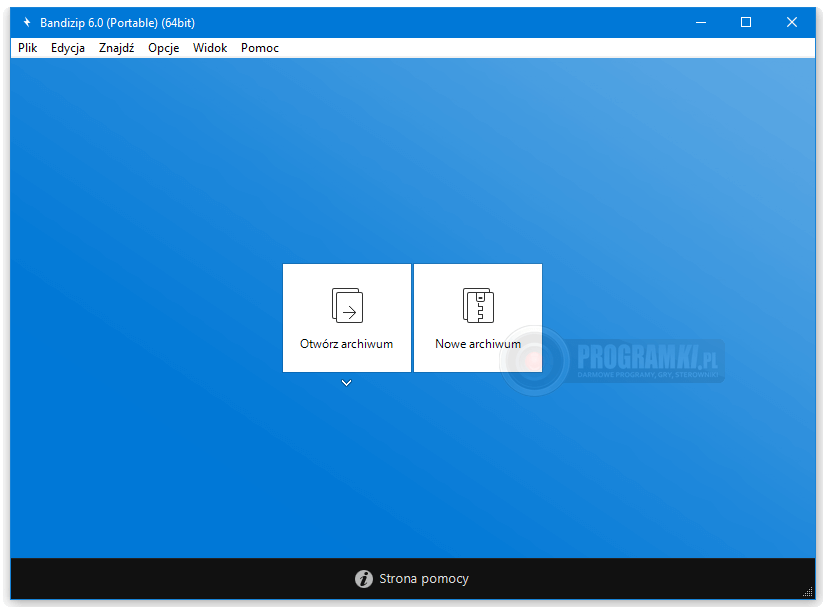The width and height of the screenshot is (826, 607).
Task: Maximize the Bandizip window
Action: [746, 22]
